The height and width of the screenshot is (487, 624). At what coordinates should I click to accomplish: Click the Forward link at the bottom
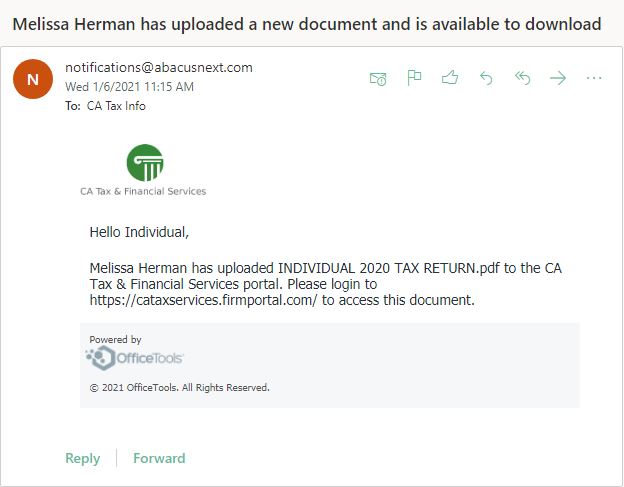click(159, 458)
